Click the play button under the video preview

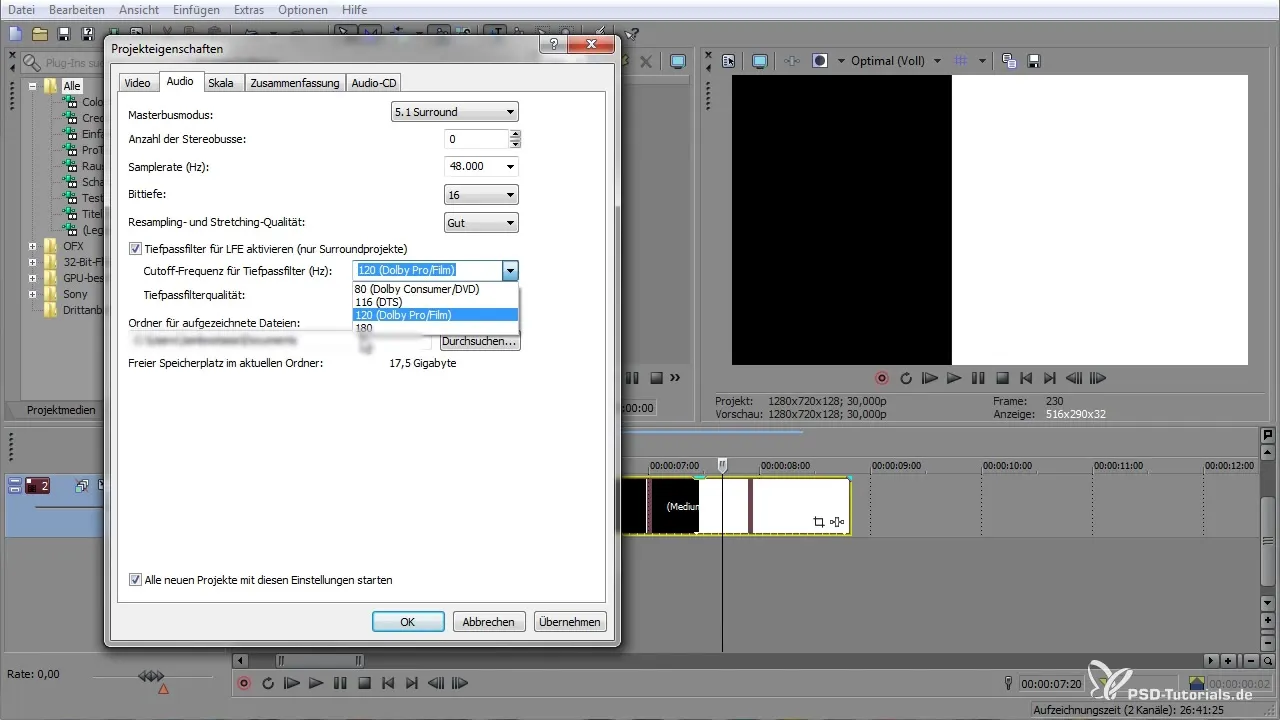pyautogui.click(x=954, y=378)
